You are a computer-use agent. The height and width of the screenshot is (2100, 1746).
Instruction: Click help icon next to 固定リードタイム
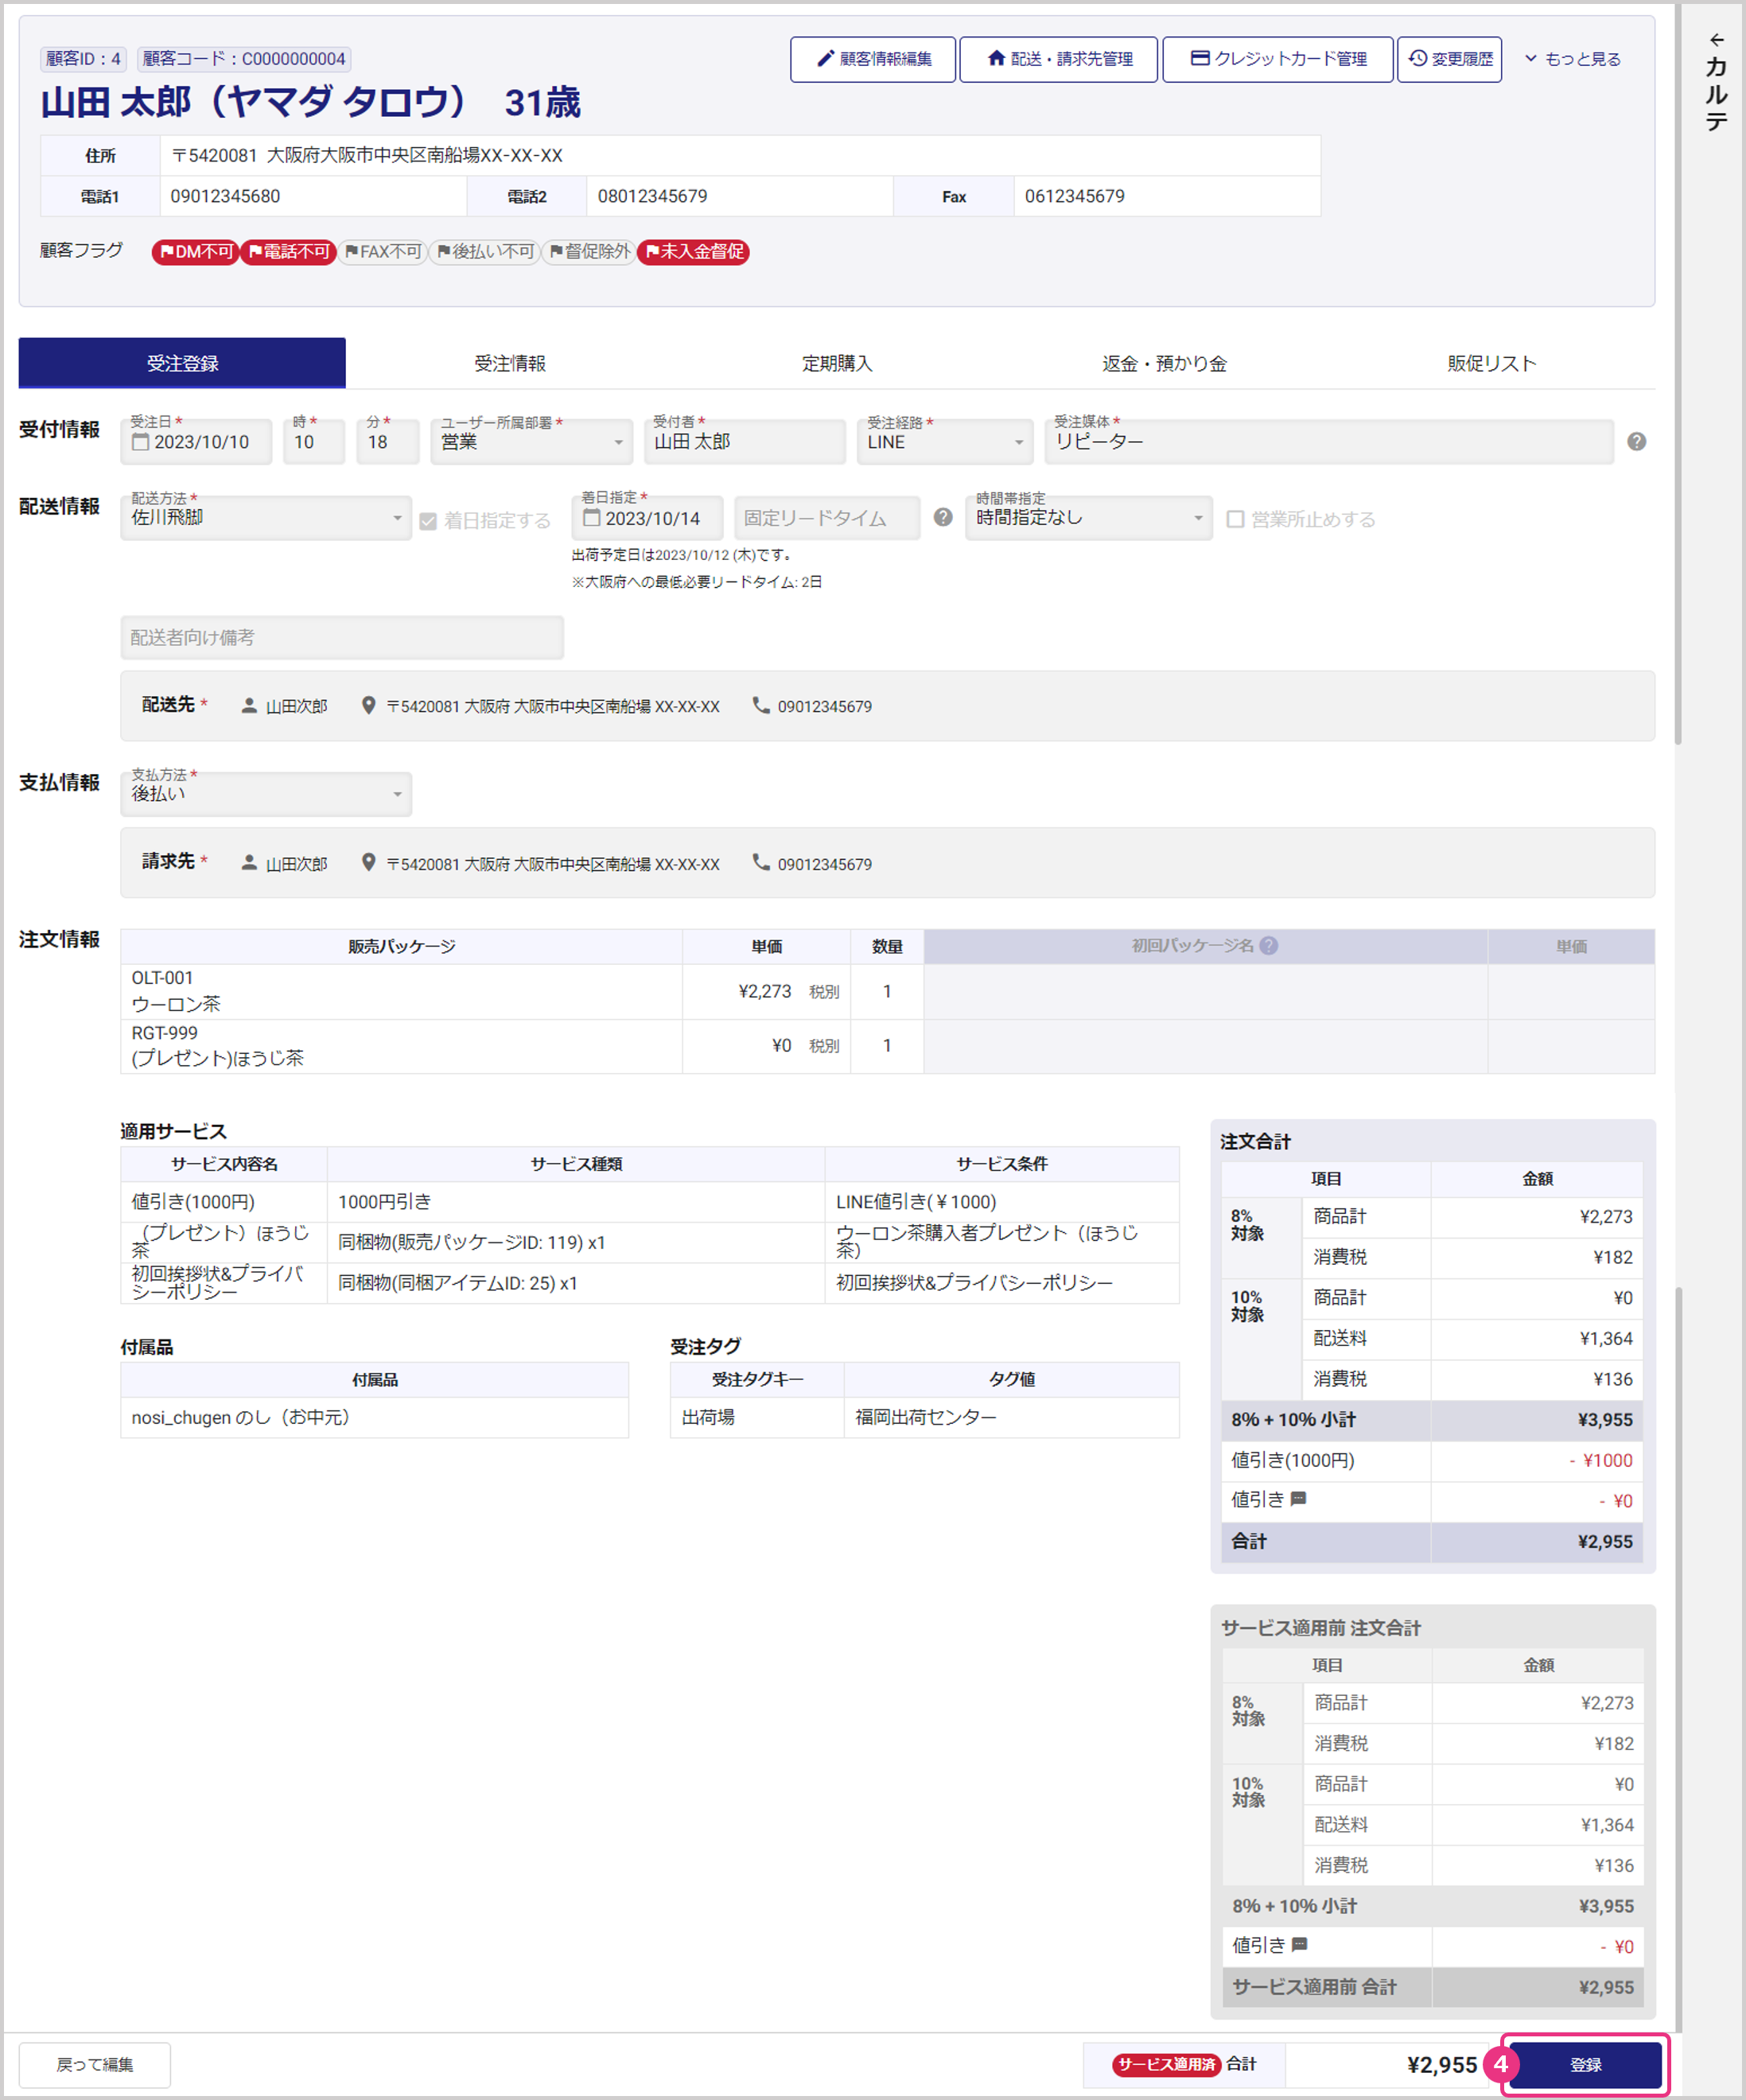pyautogui.click(x=943, y=518)
